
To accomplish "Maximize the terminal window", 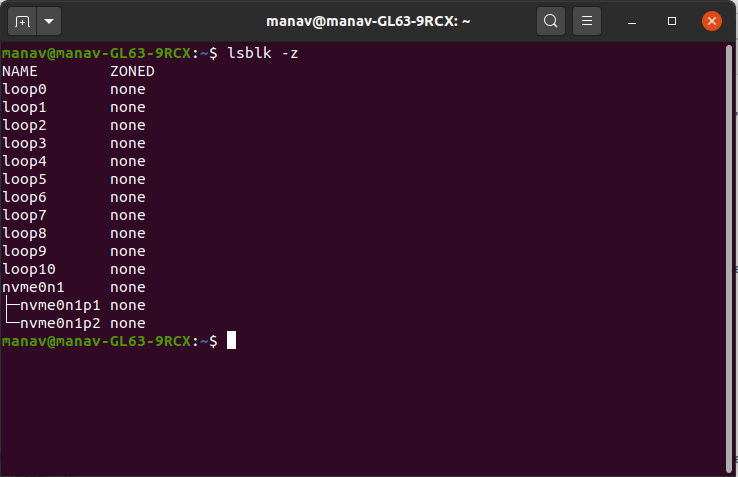I will (672, 20).
